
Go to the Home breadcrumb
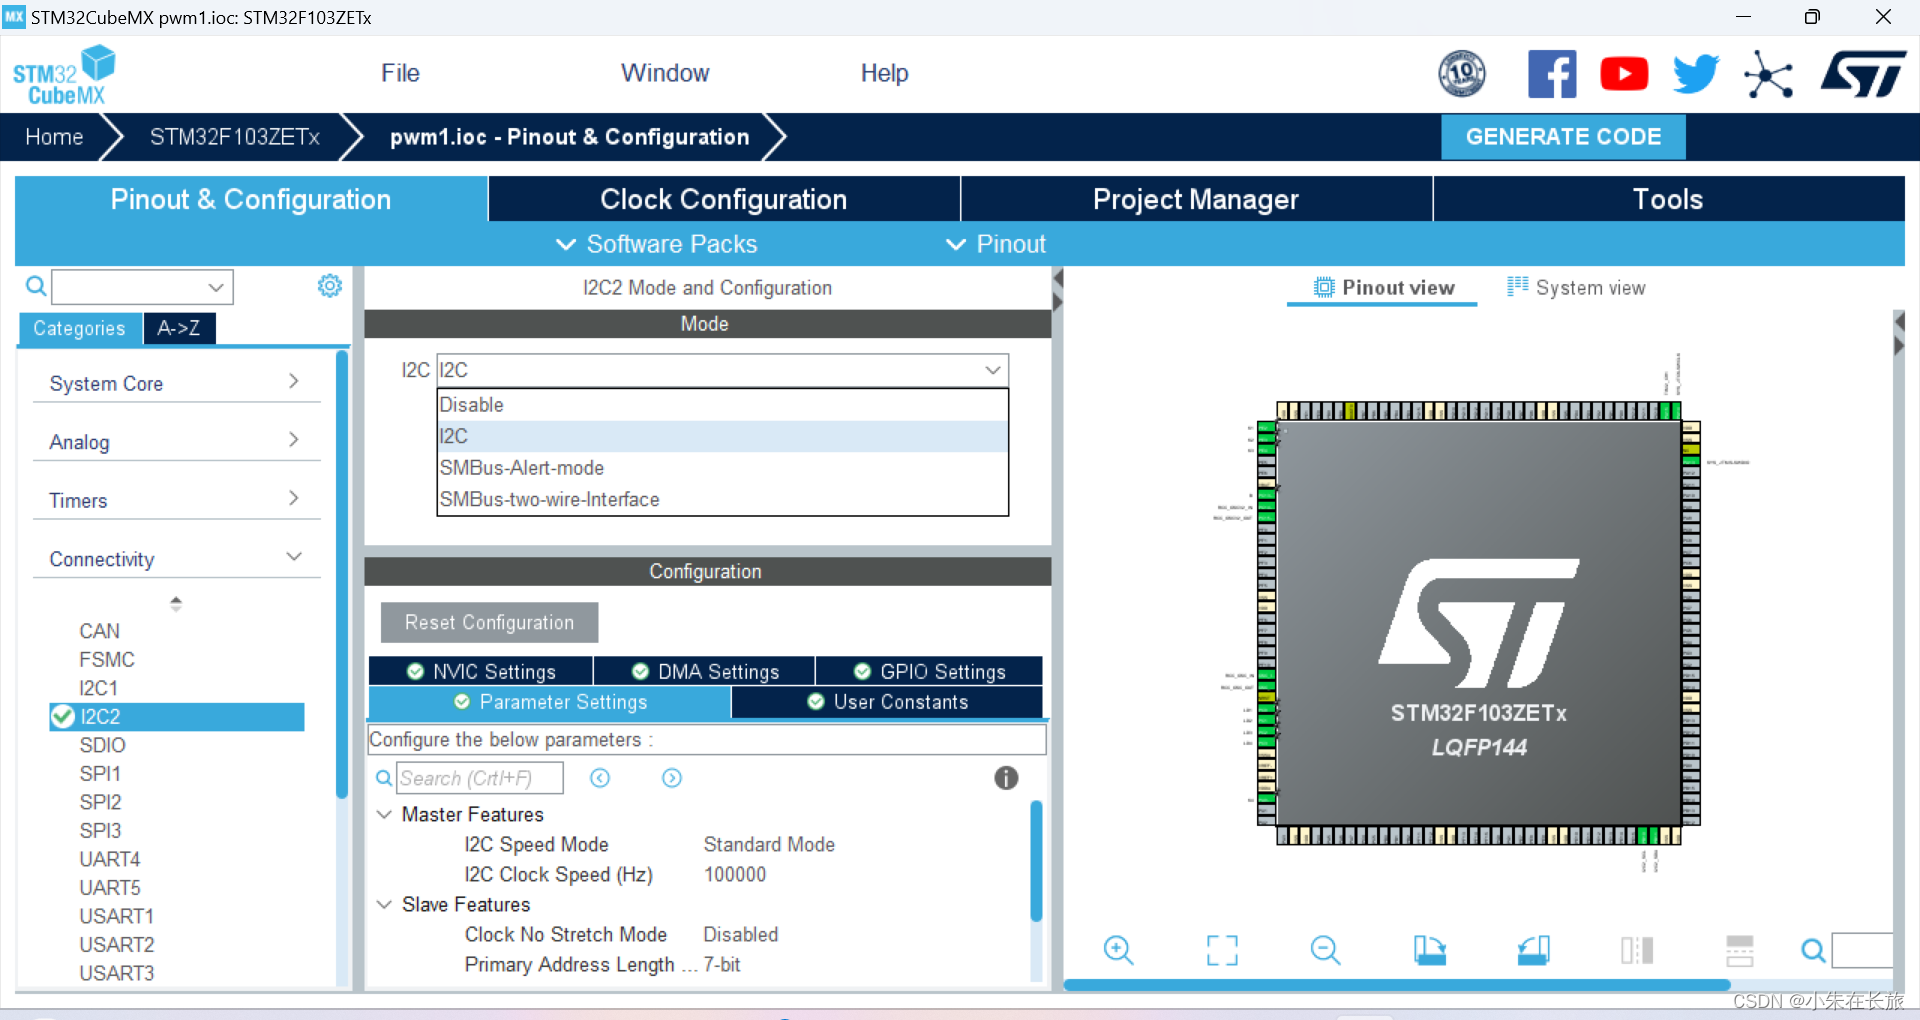point(54,137)
